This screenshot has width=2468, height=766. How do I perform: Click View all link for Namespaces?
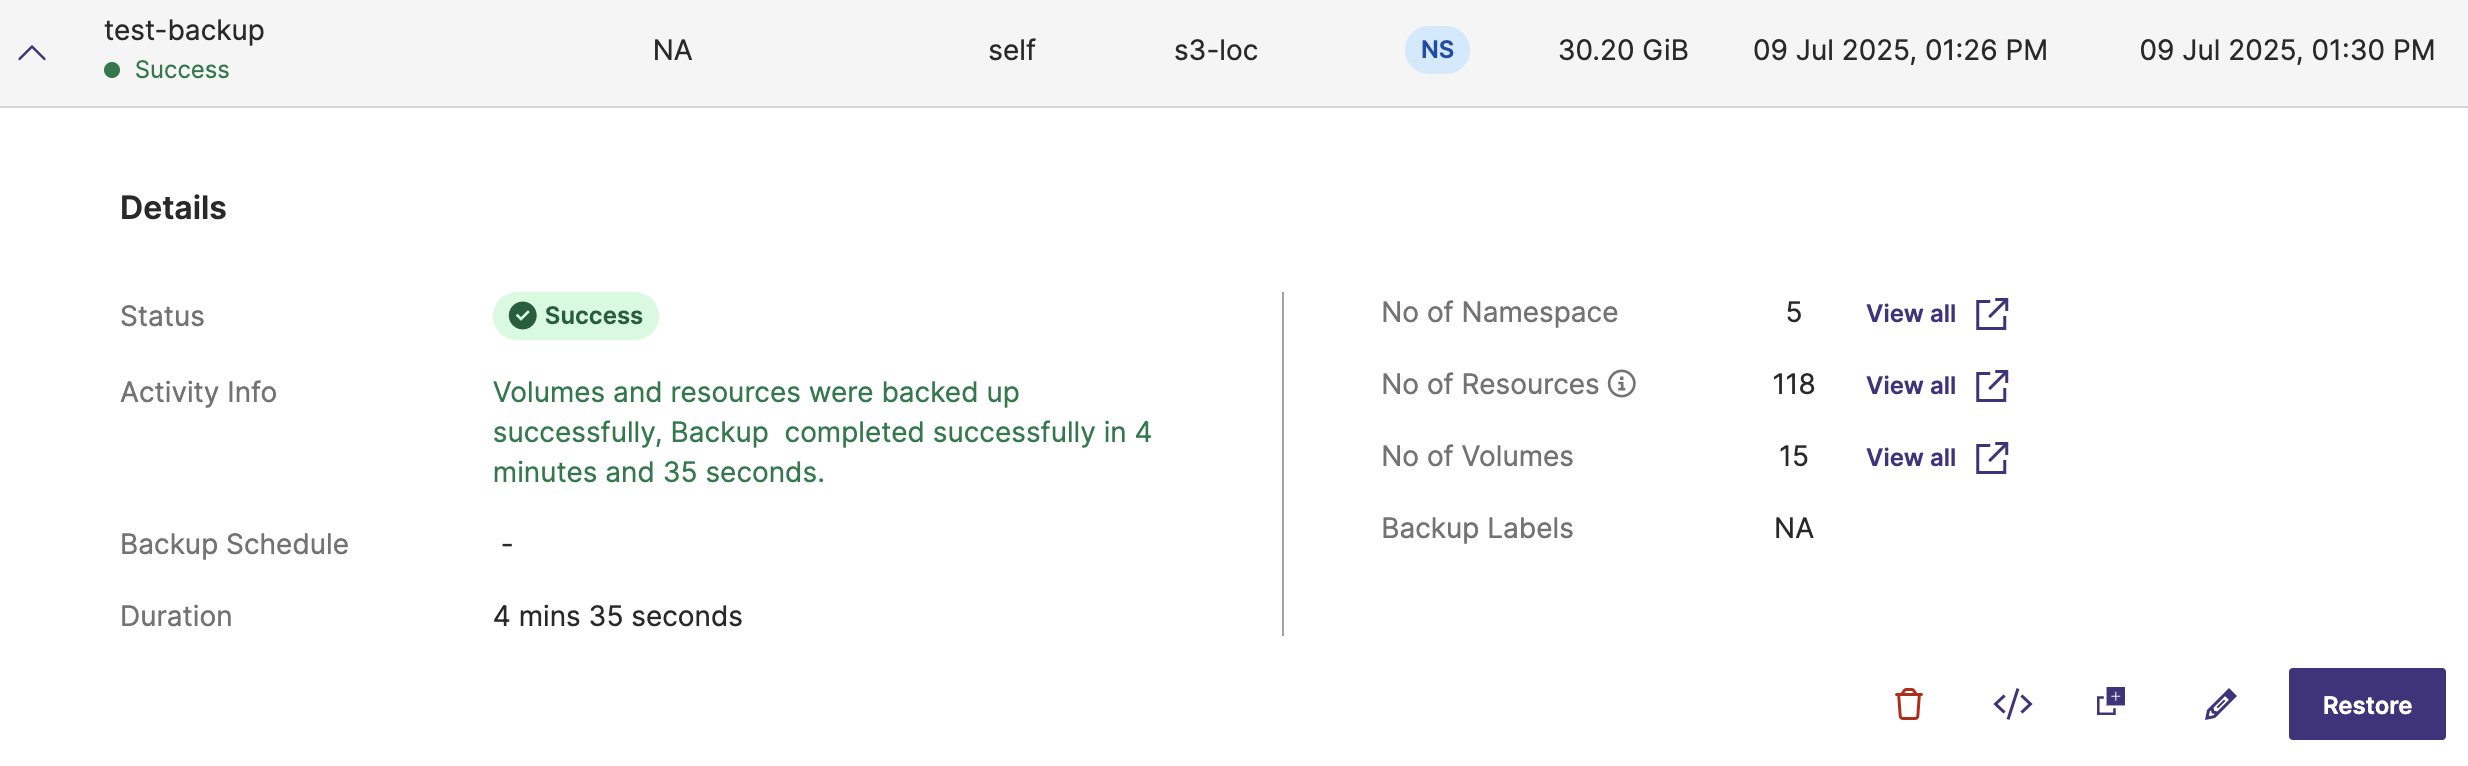1910,314
